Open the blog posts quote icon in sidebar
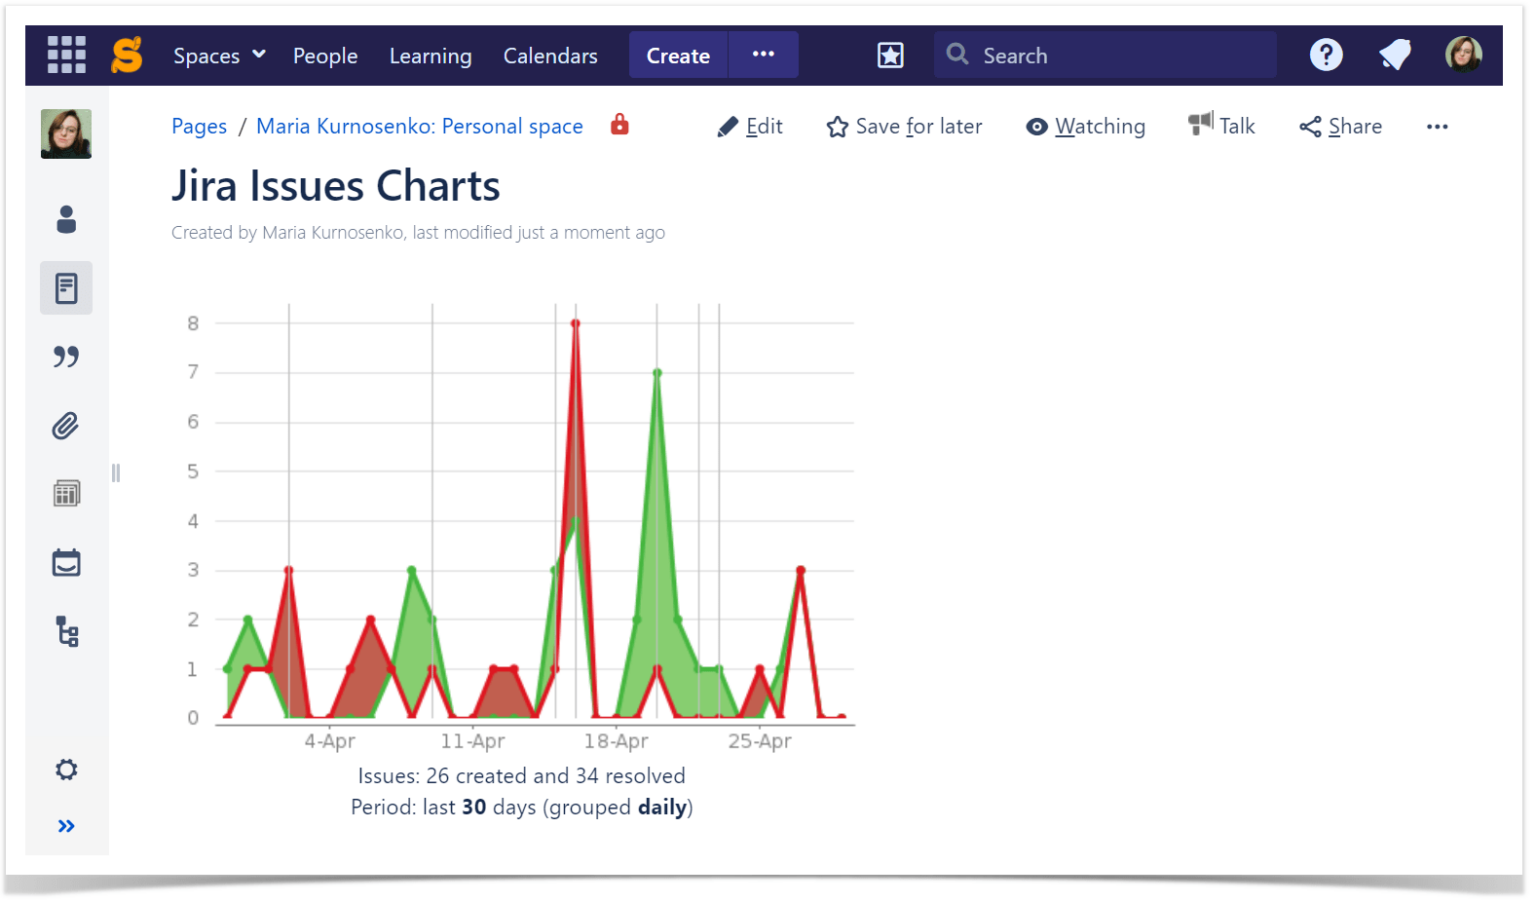The height and width of the screenshot is (903, 1536). 65,356
